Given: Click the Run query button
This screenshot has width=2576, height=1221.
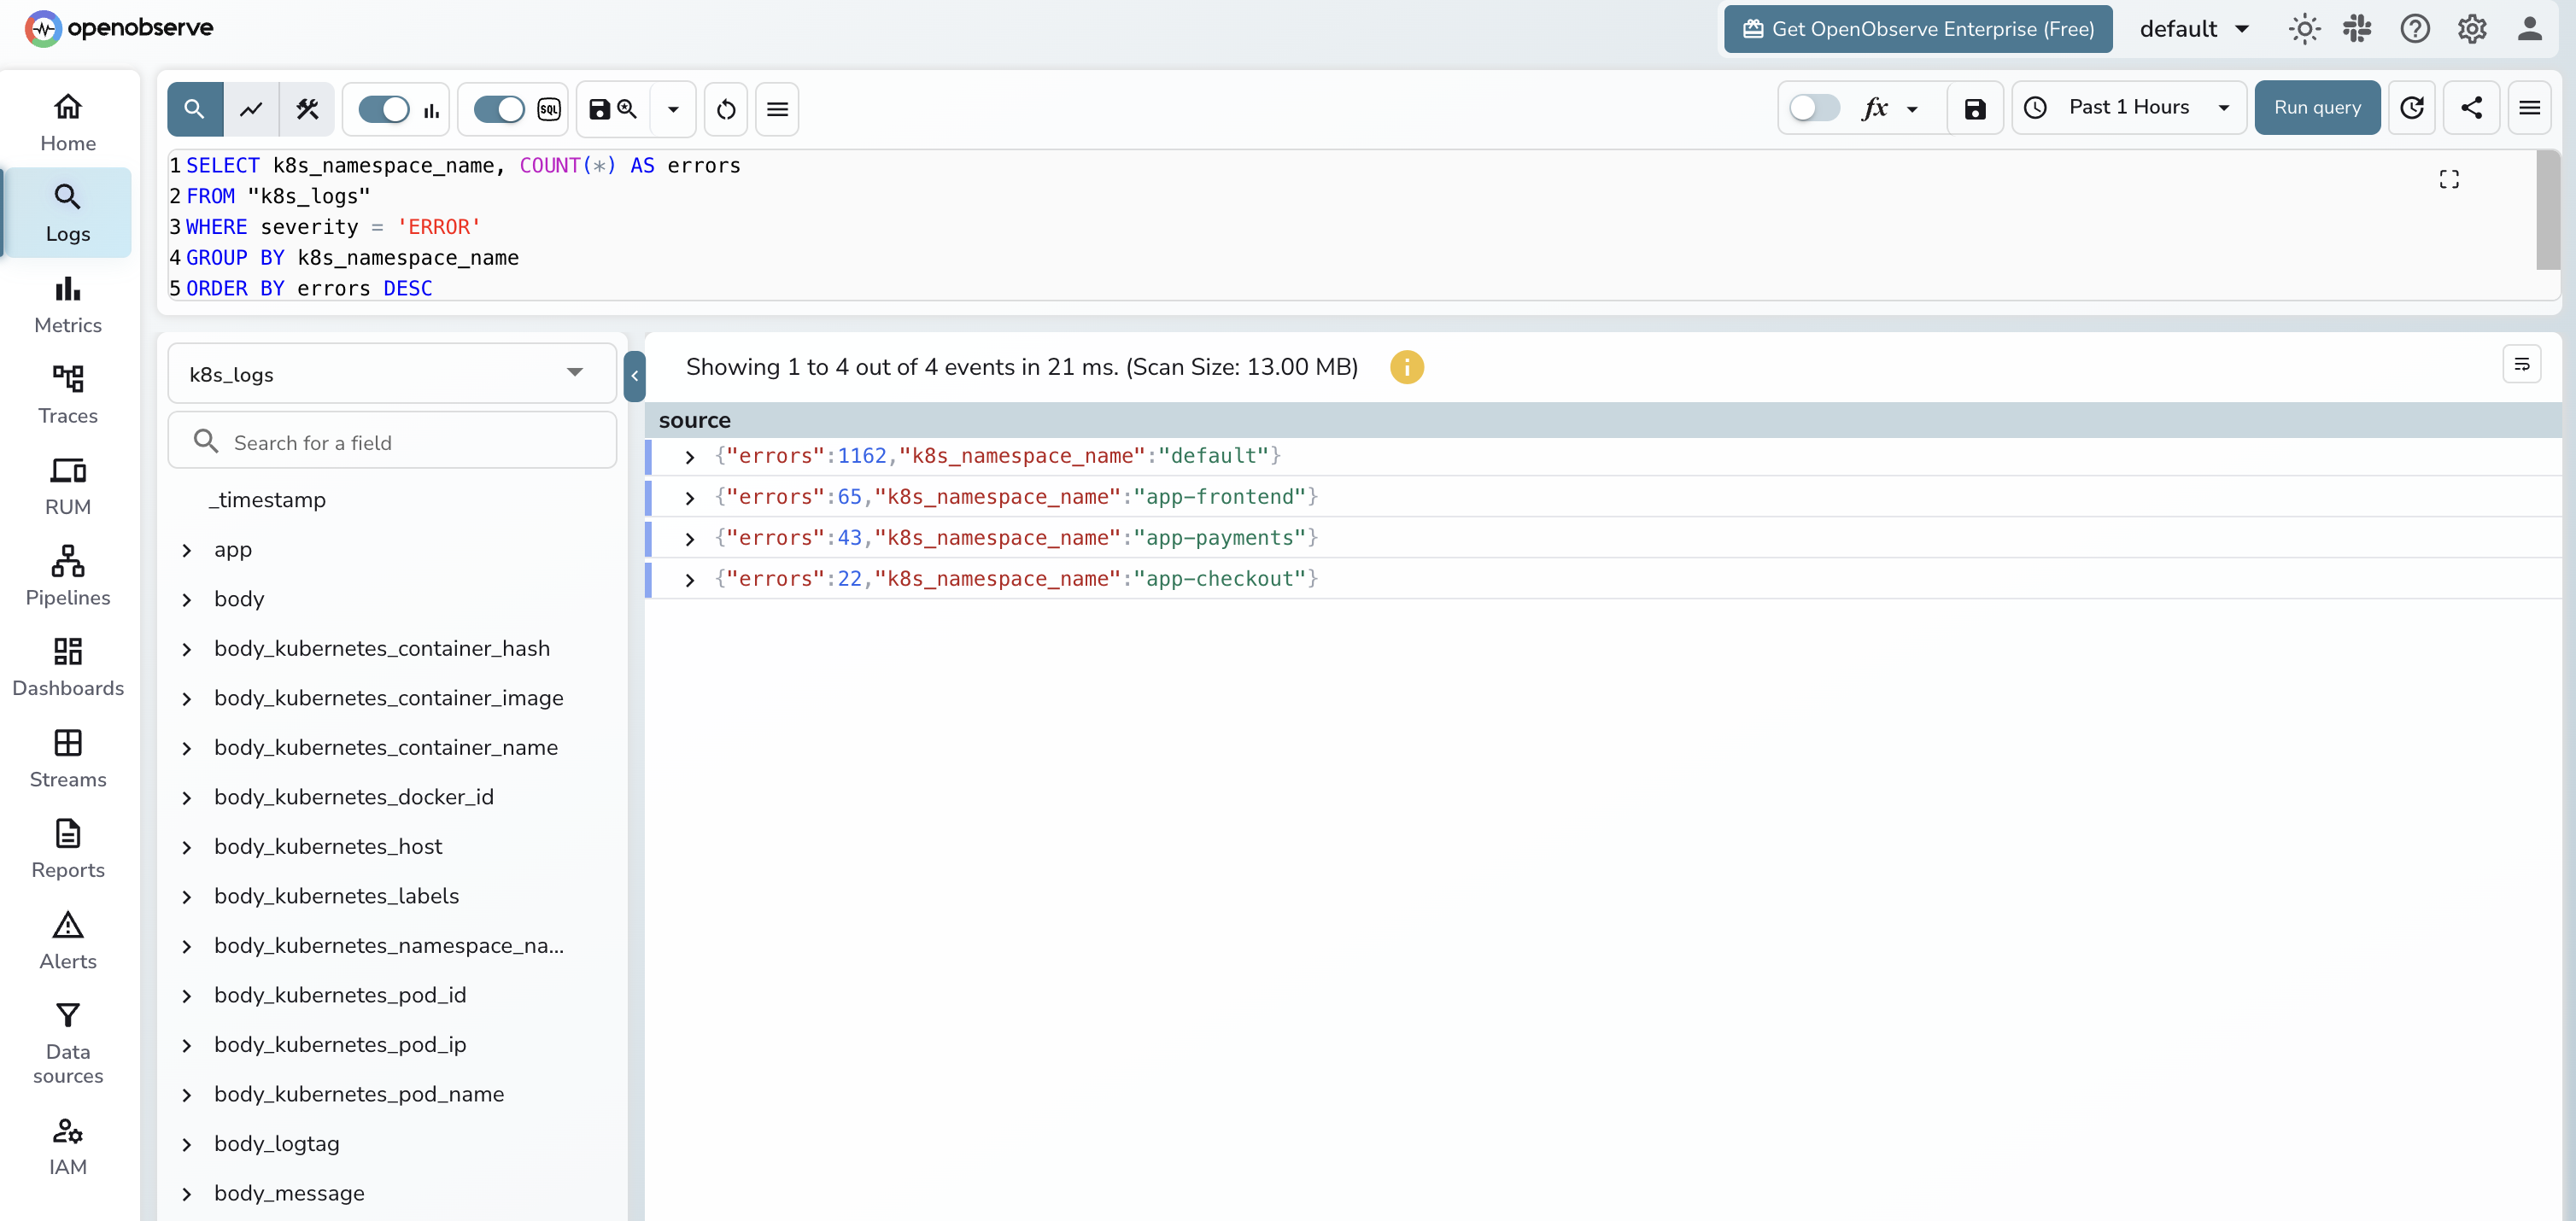Looking at the screenshot, I should click(x=2317, y=108).
